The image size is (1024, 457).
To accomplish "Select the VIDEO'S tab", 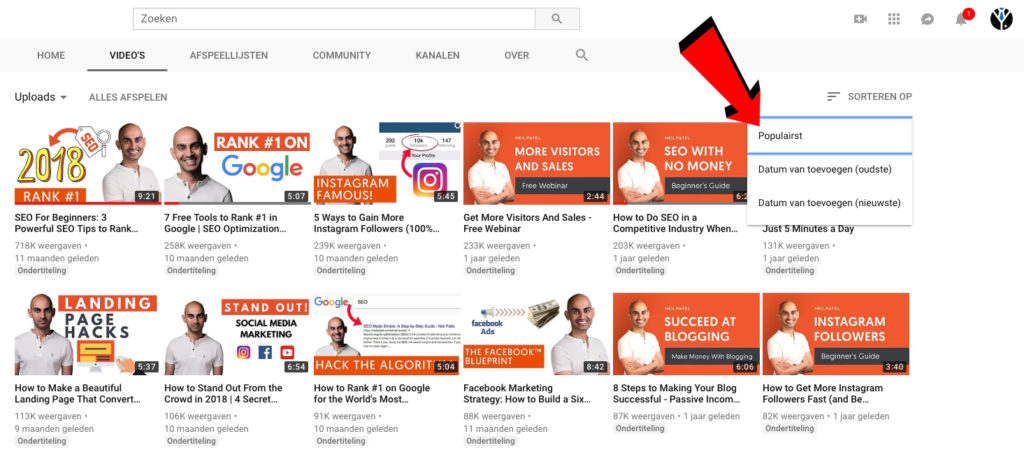I will pos(127,55).
